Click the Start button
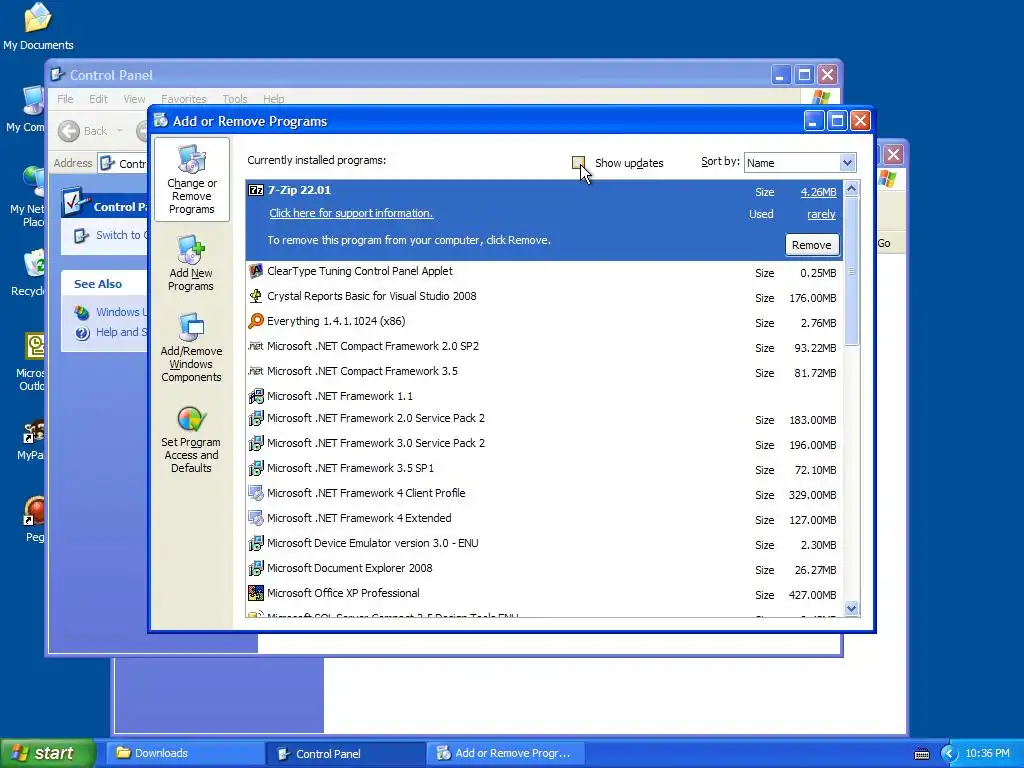Screen dimensions: 1024x768 47,753
